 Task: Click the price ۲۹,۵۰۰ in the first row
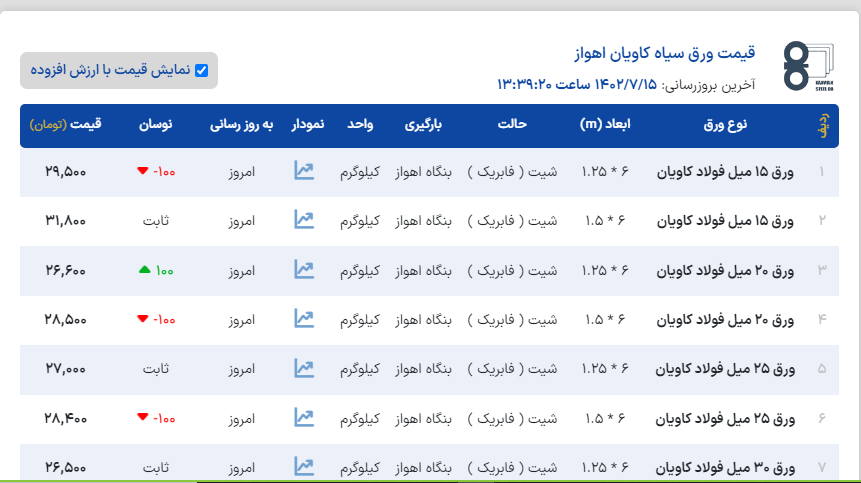tap(66, 172)
